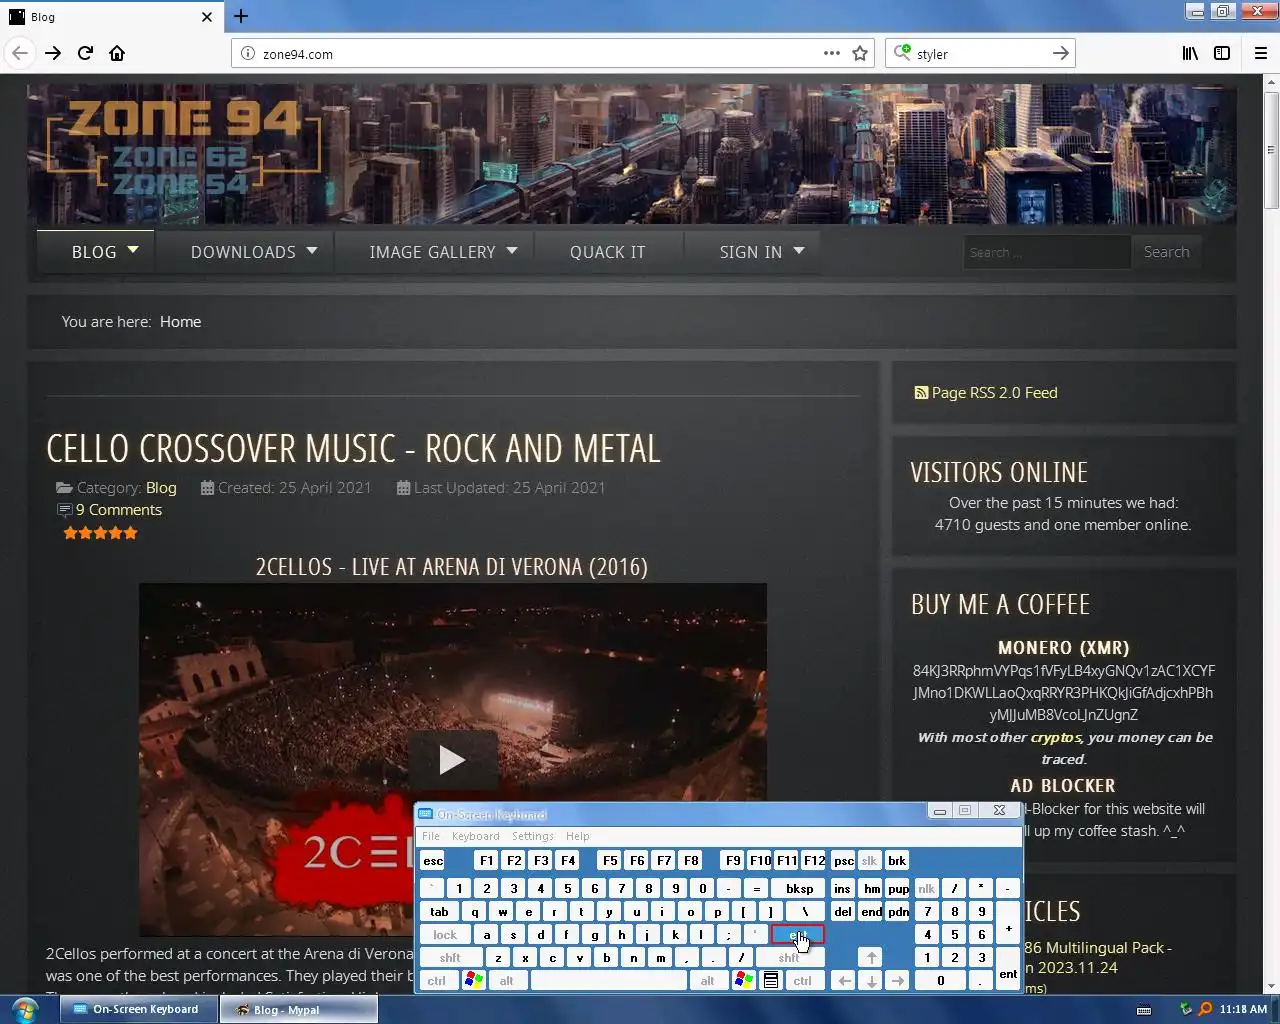Click the RSS feed icon

pos(921,393)
